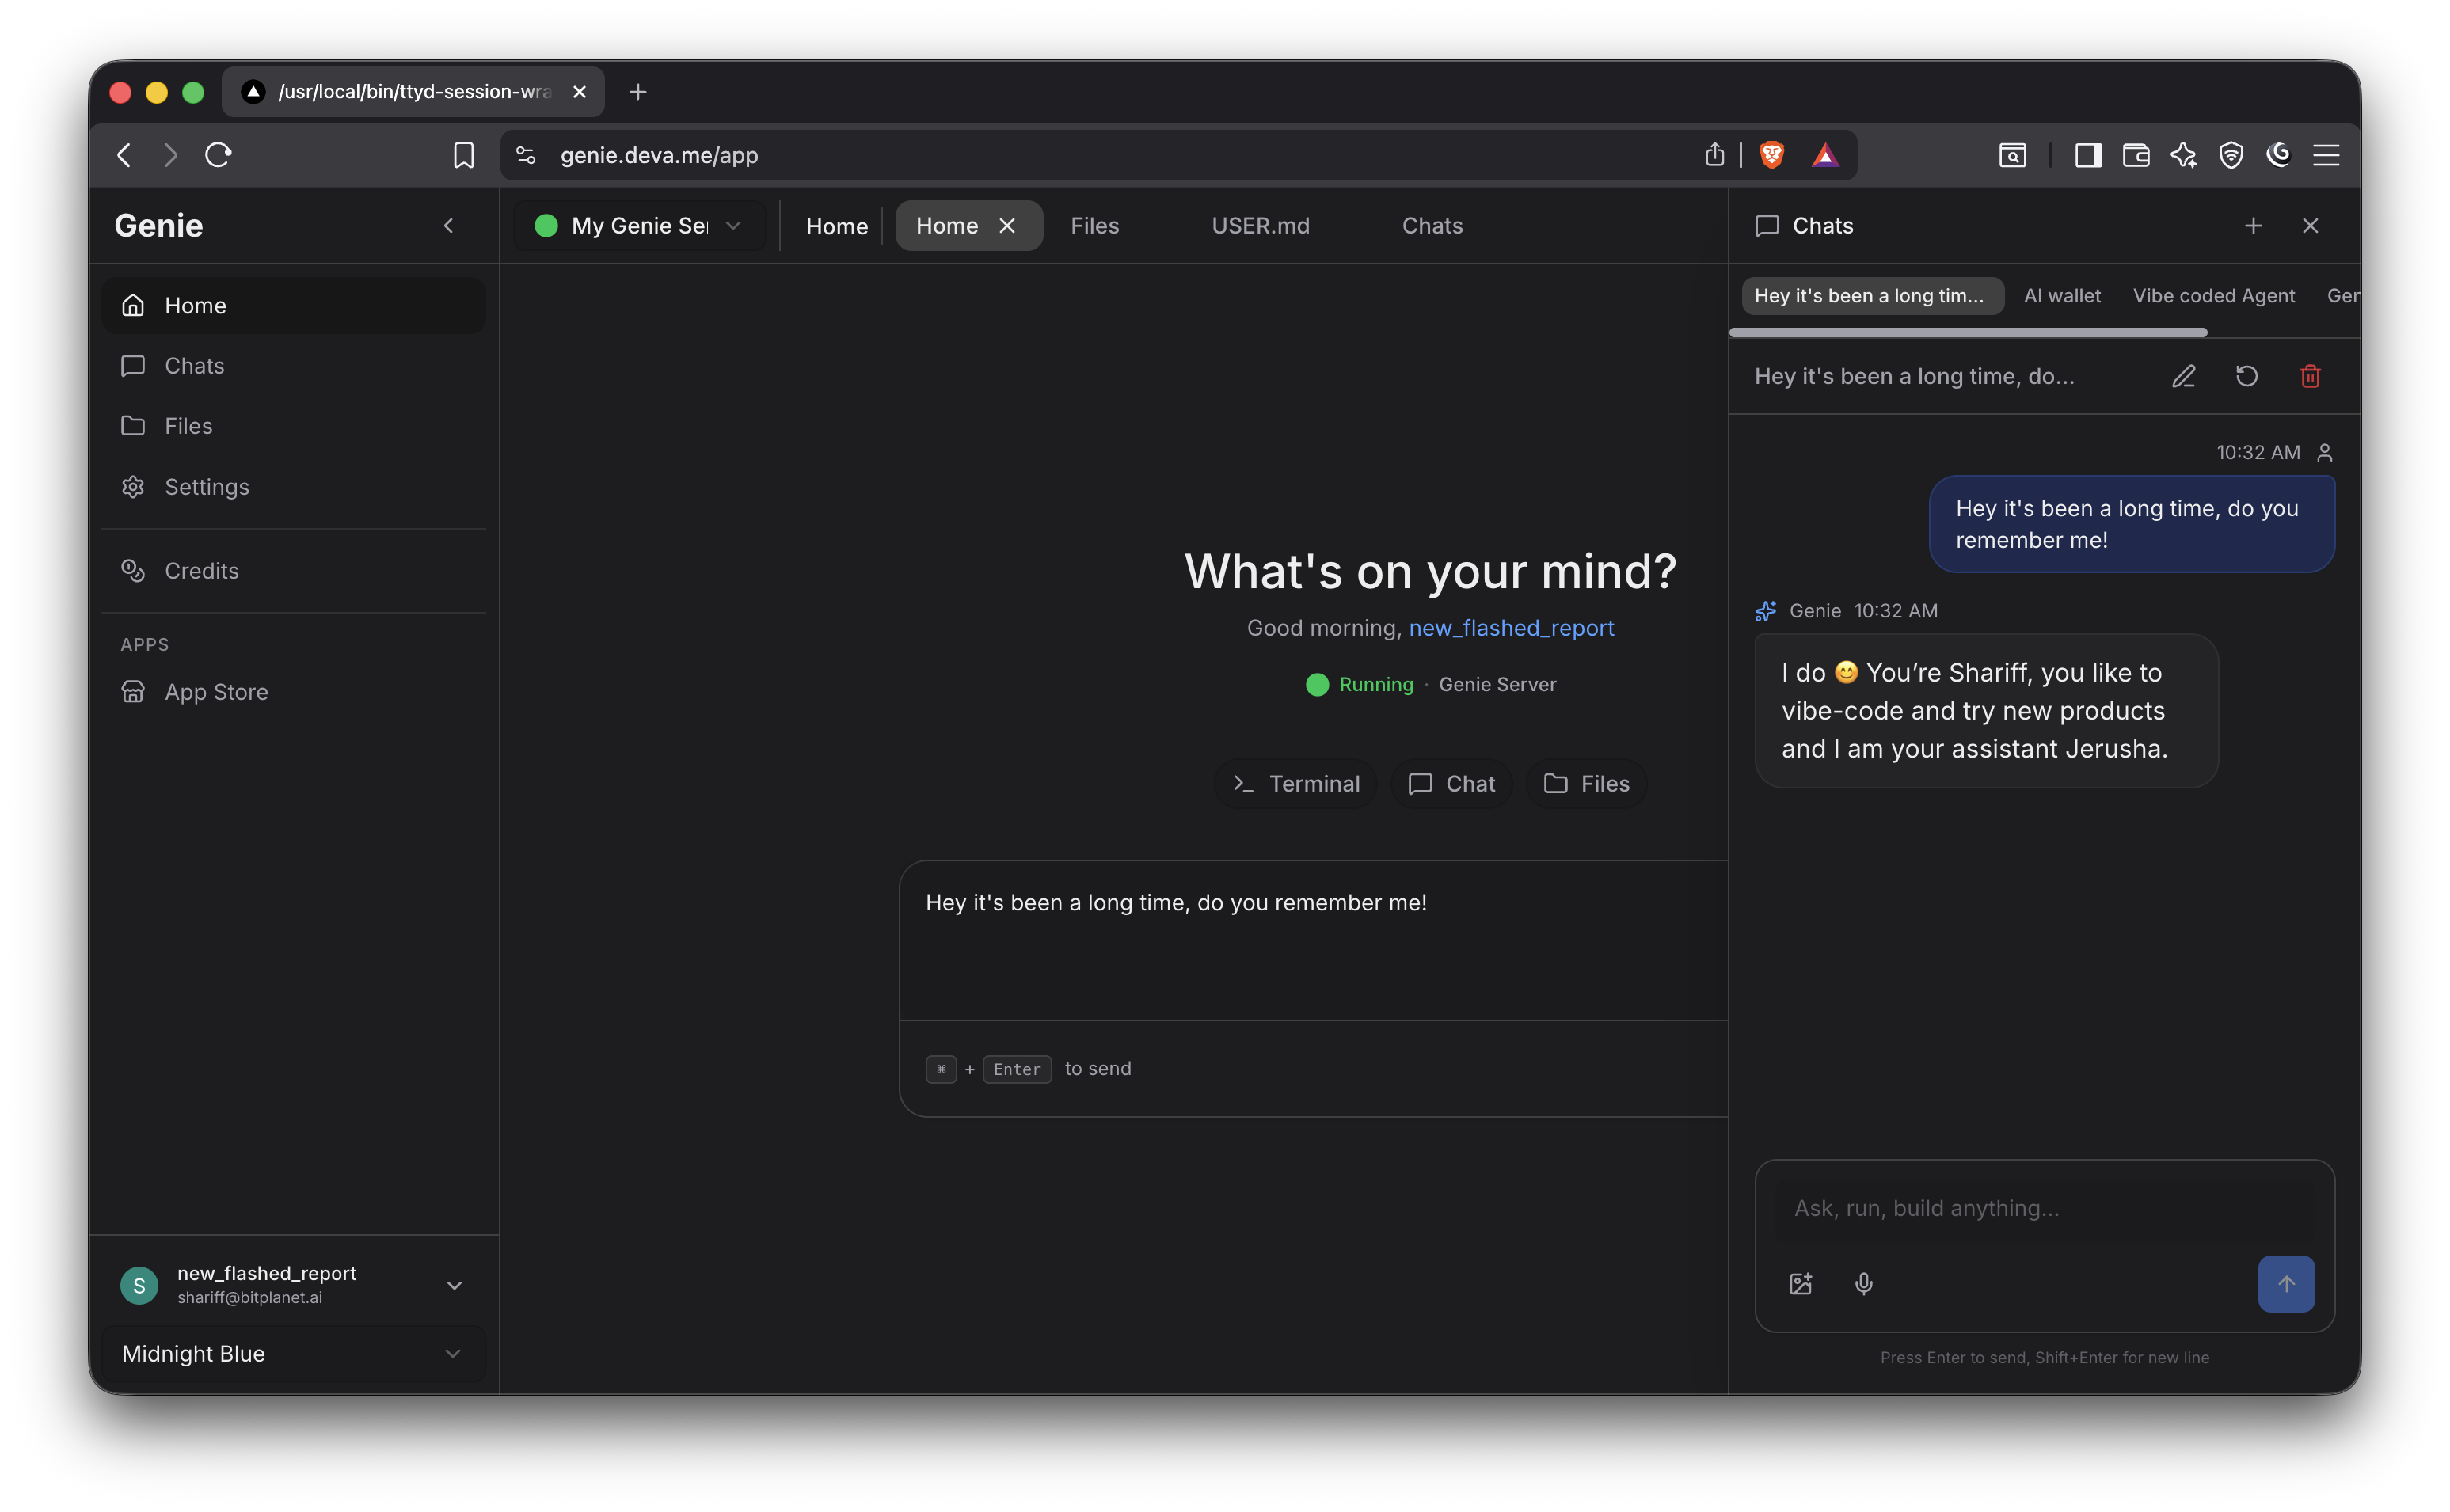
Task: Close the Chats panel
Action: coord(2310,226)
